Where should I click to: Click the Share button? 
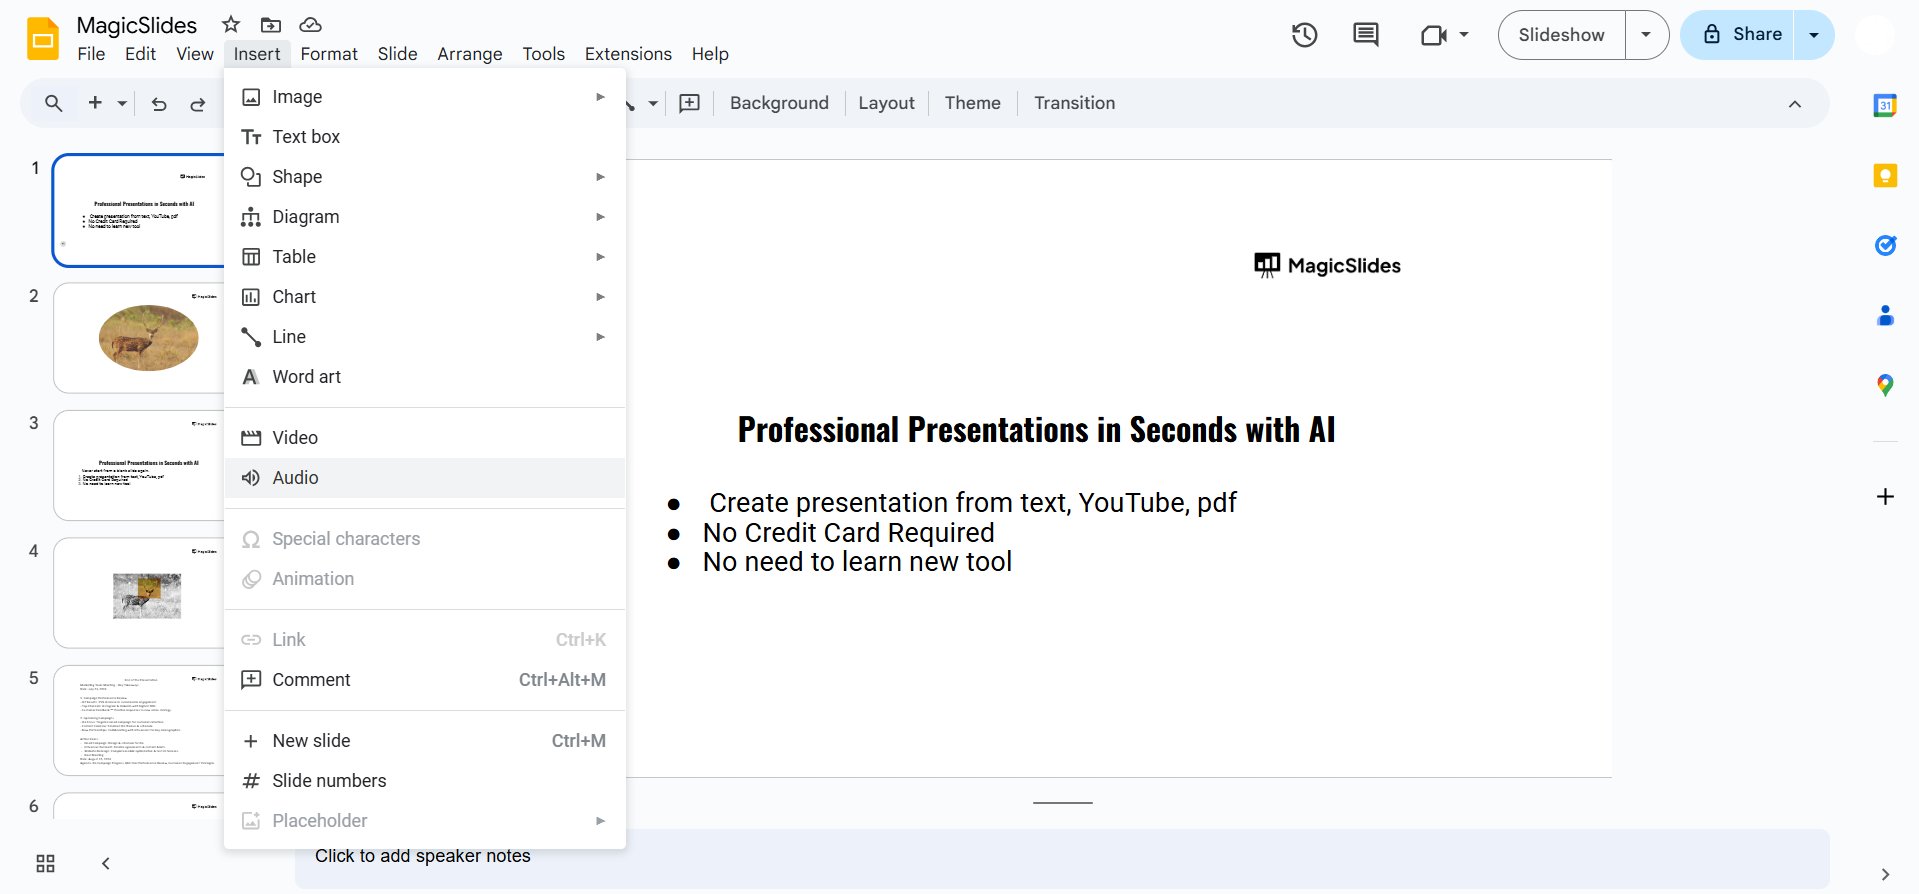[1741, 35]
